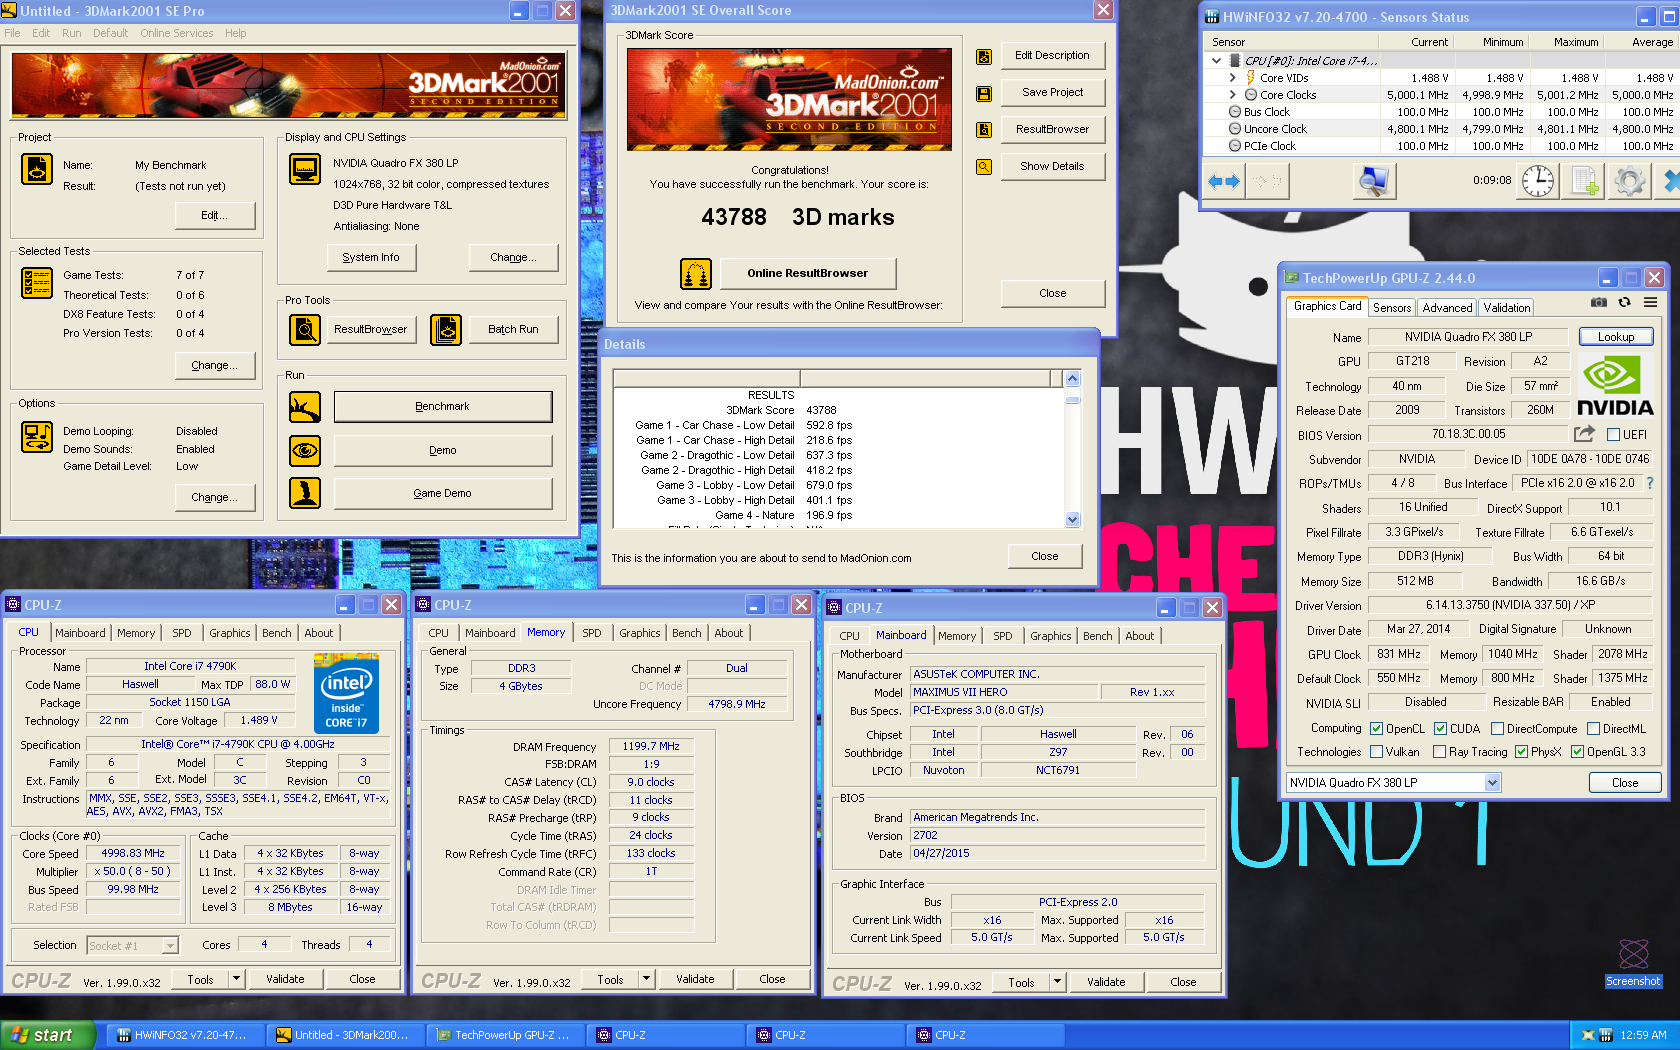Click the icon next to Edit Description
The width and height of the screenshot is (1680, 1050).
click(984, 56)
